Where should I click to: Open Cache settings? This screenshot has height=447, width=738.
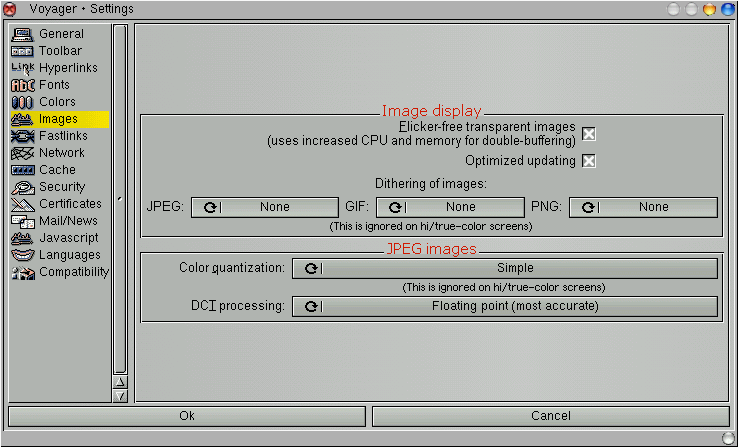point(60,170)
